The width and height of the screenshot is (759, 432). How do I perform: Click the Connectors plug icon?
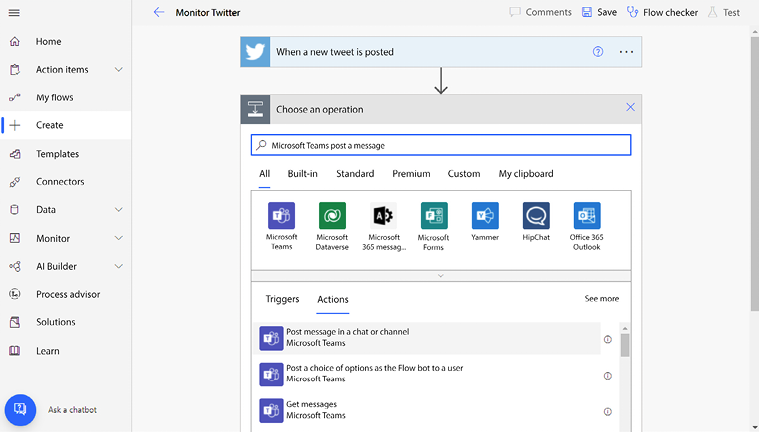15,182
